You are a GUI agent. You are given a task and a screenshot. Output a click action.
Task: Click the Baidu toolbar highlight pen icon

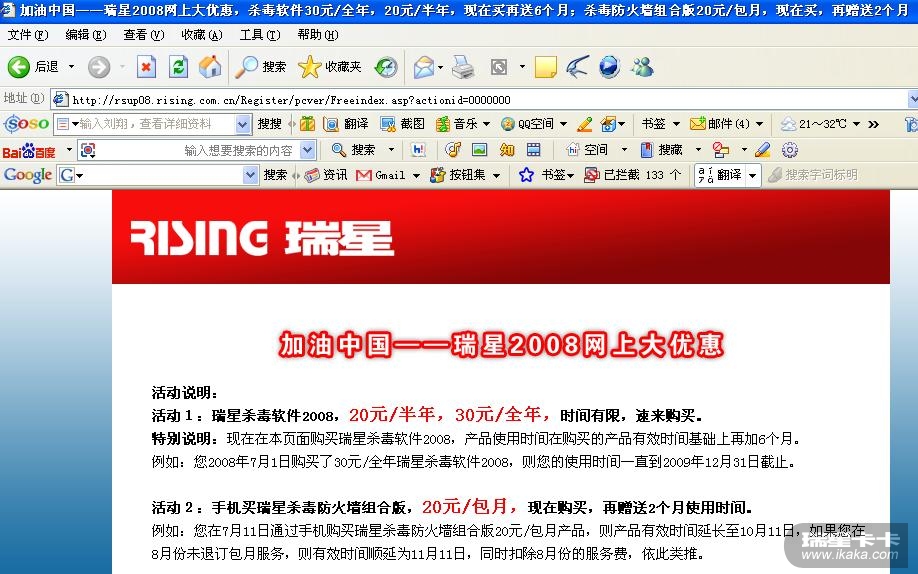(762, 150)
